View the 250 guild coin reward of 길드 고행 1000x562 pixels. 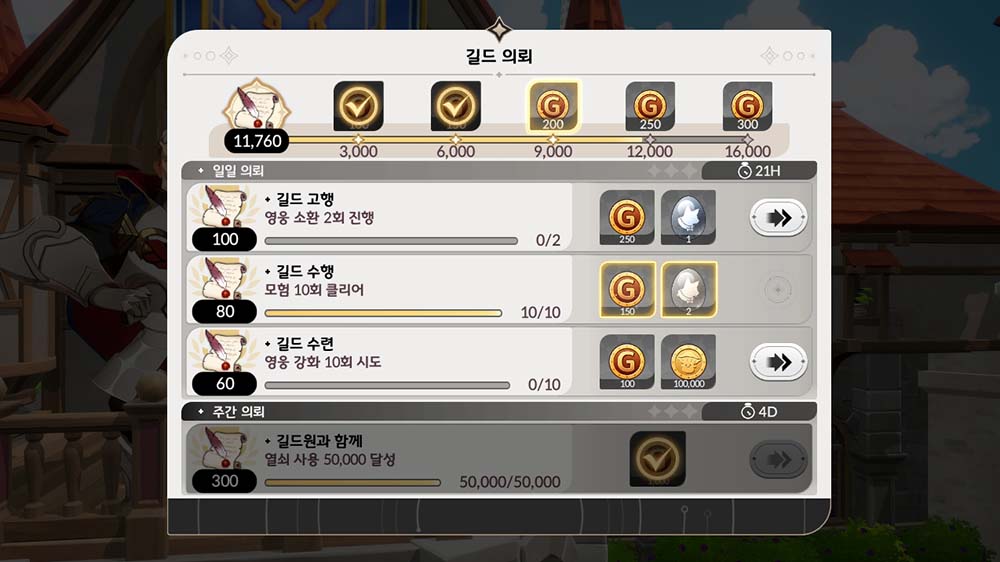coord(627,218)
